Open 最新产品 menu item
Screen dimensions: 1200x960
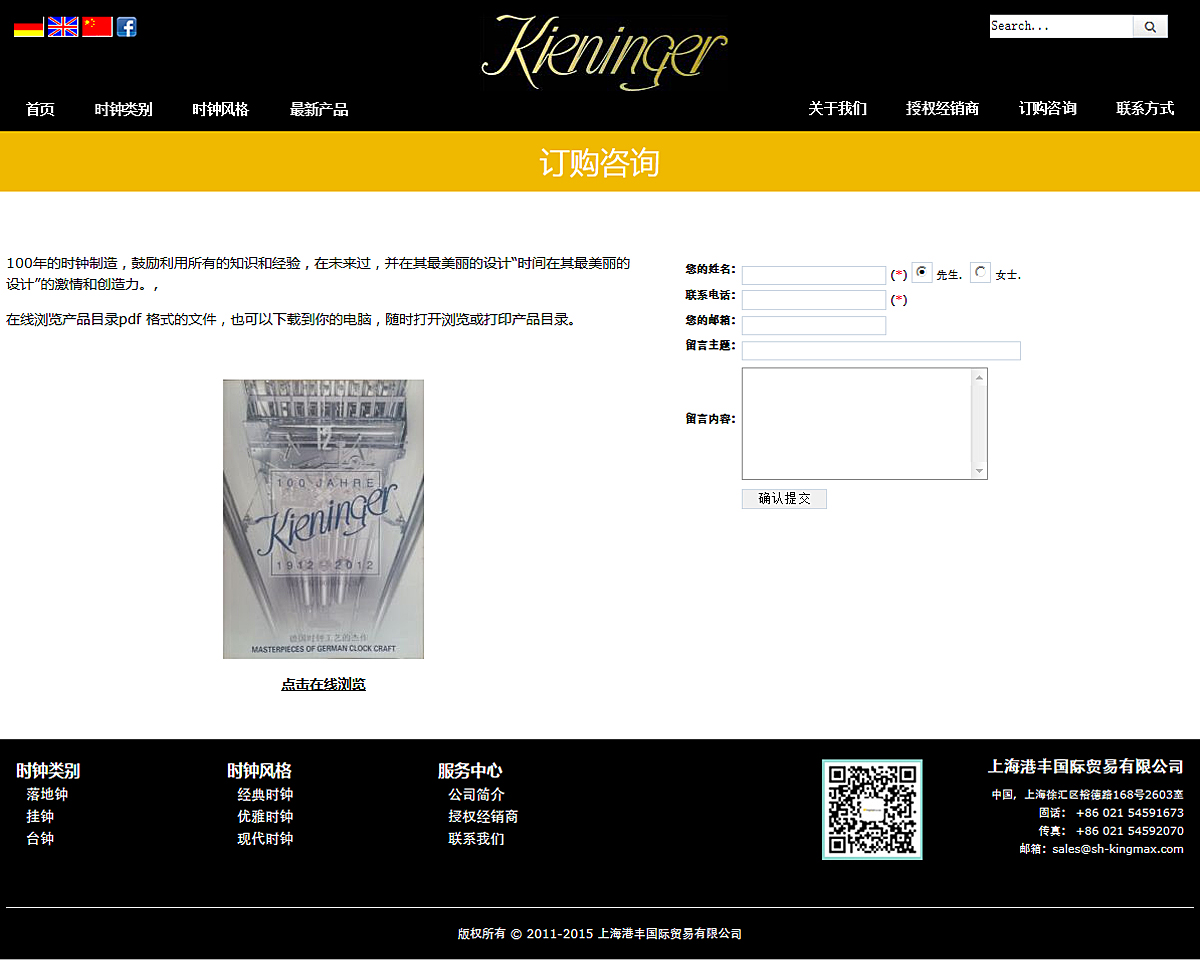(319, 109)
